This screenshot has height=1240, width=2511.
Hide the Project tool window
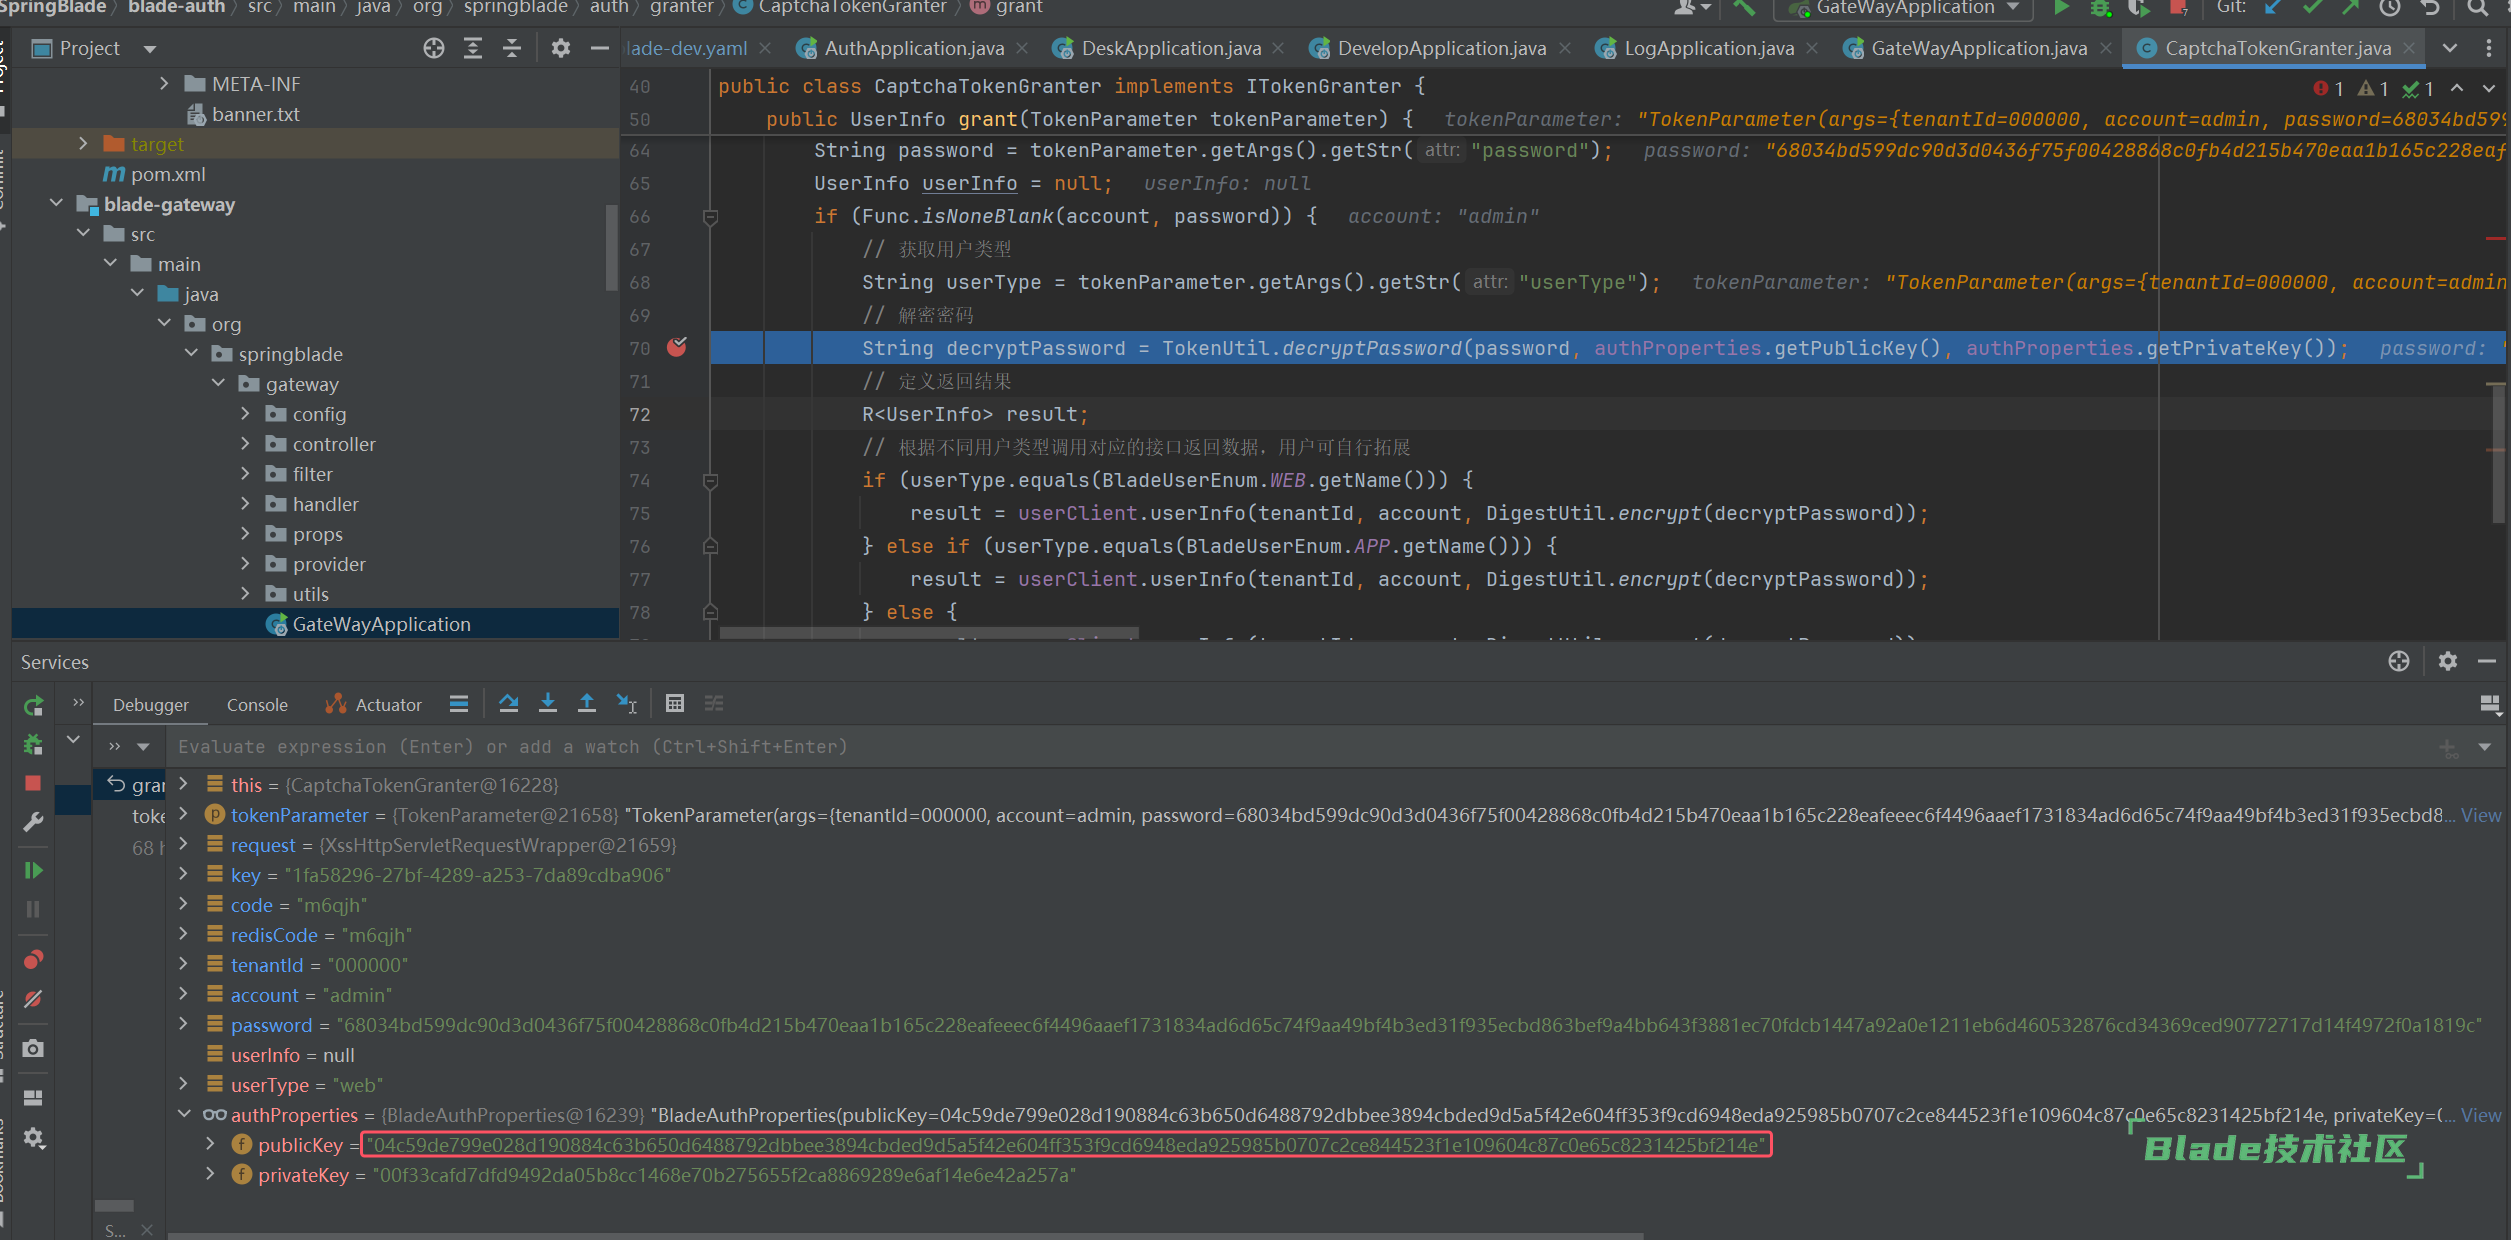click(x=600, y=48)
